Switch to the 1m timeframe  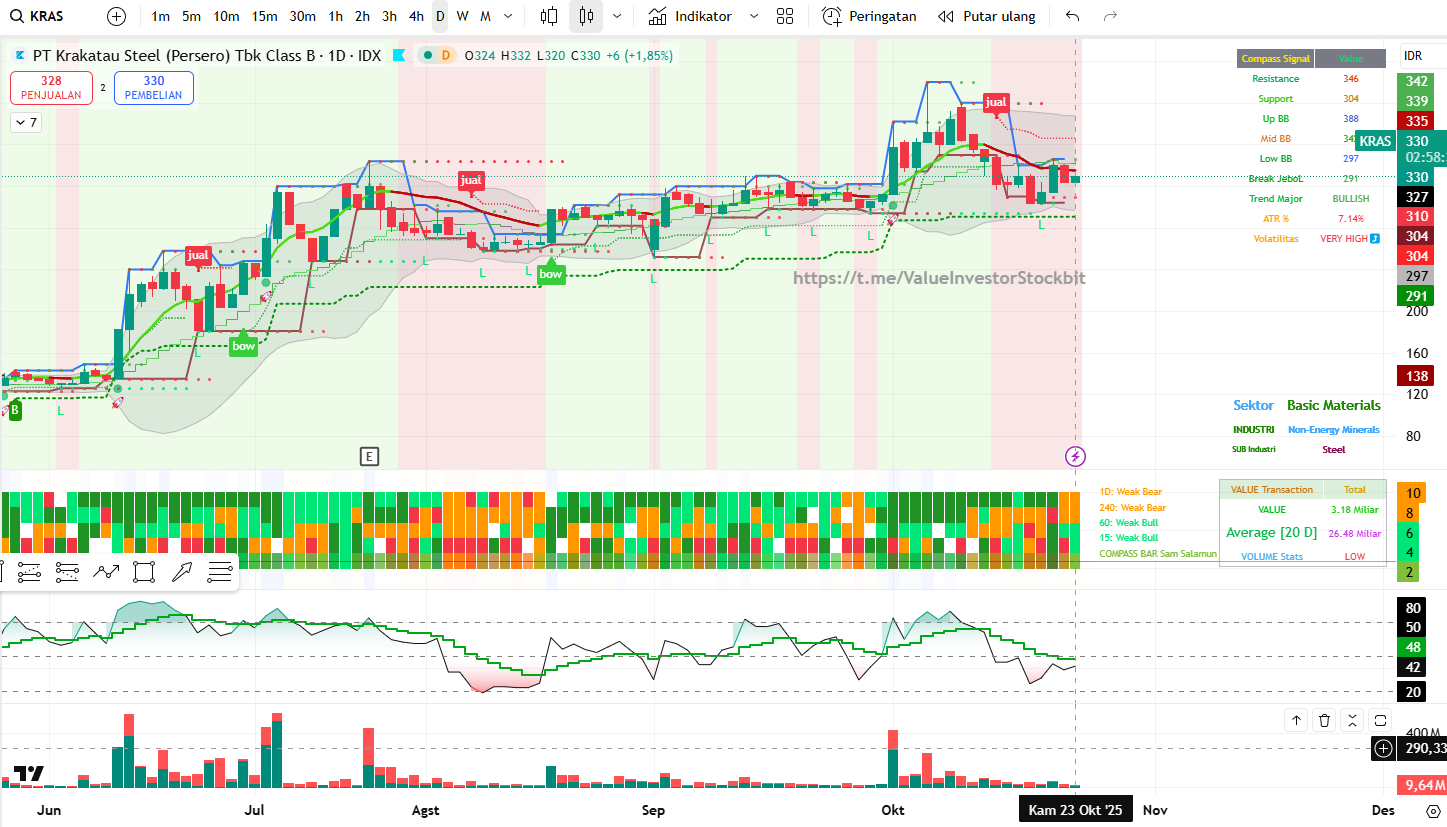point(160,16)
